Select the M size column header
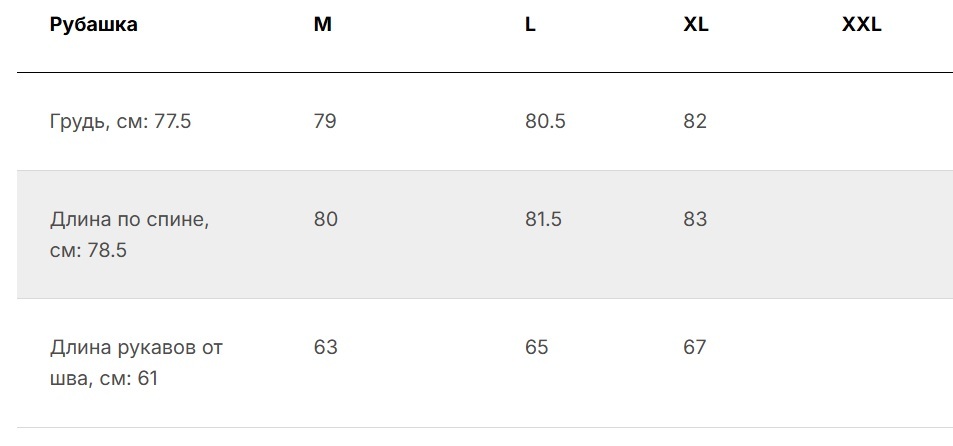This screenshot has height=446, width=953. (323, 25)
